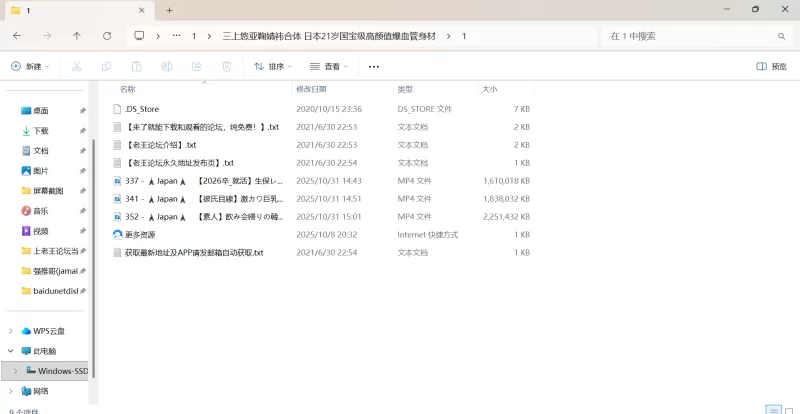
Task: Click the Cut scissors icon
Action: click(x=76, y=67)
